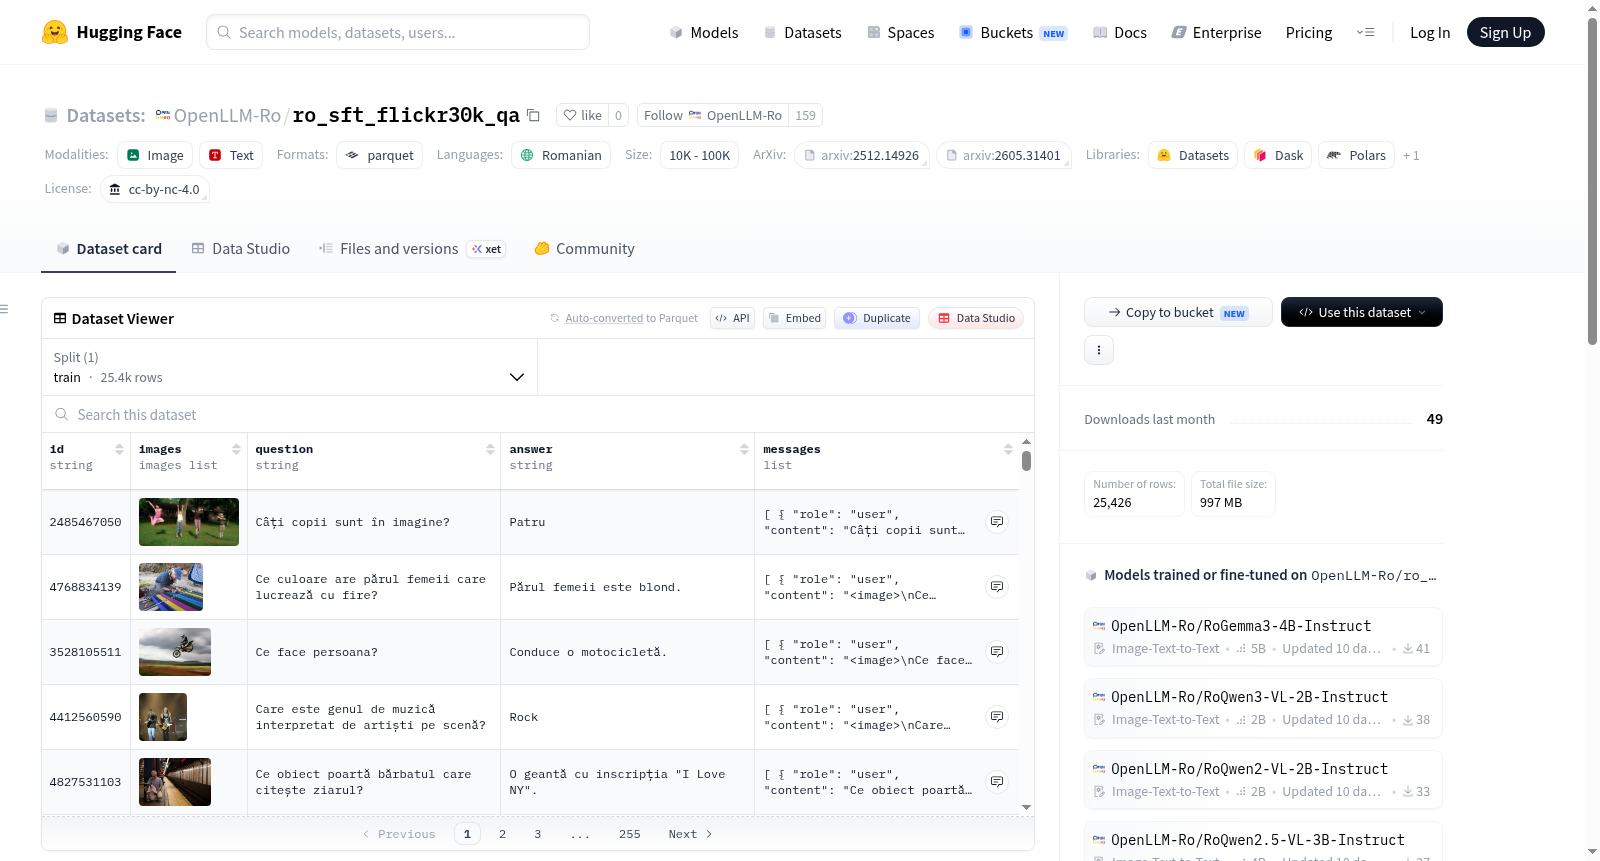
Task: Filter by the Text modality tag
Action: (231, 155)
